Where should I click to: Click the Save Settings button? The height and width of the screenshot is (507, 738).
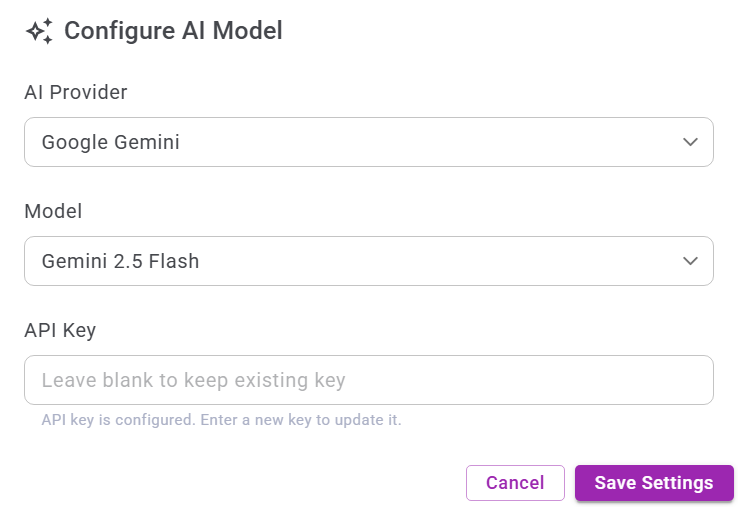click(x=654, y=483)
